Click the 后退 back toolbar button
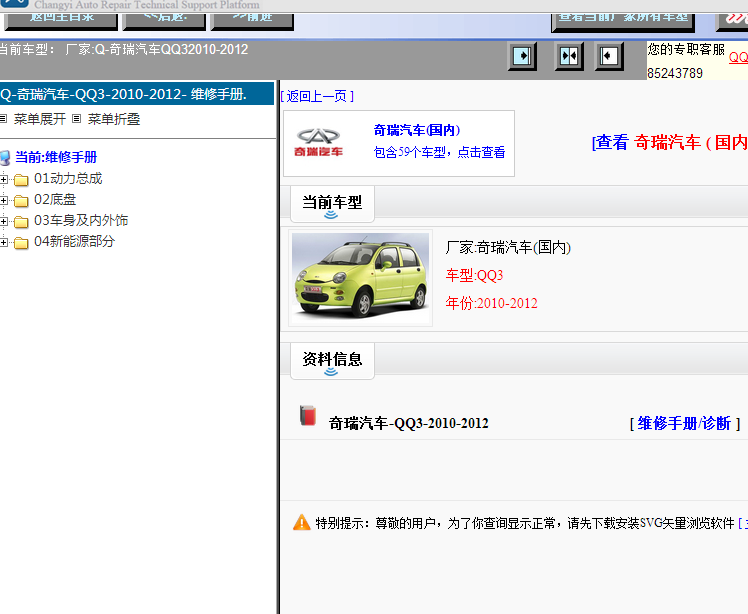This screenshot has height=614, width=748. pos(164,21)
